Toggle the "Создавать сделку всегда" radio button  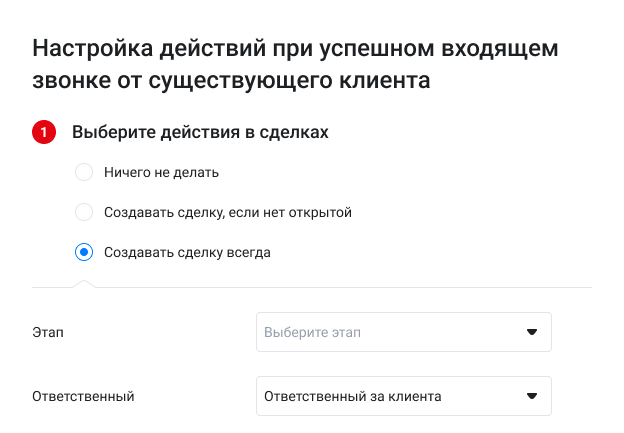coord(85,252)
